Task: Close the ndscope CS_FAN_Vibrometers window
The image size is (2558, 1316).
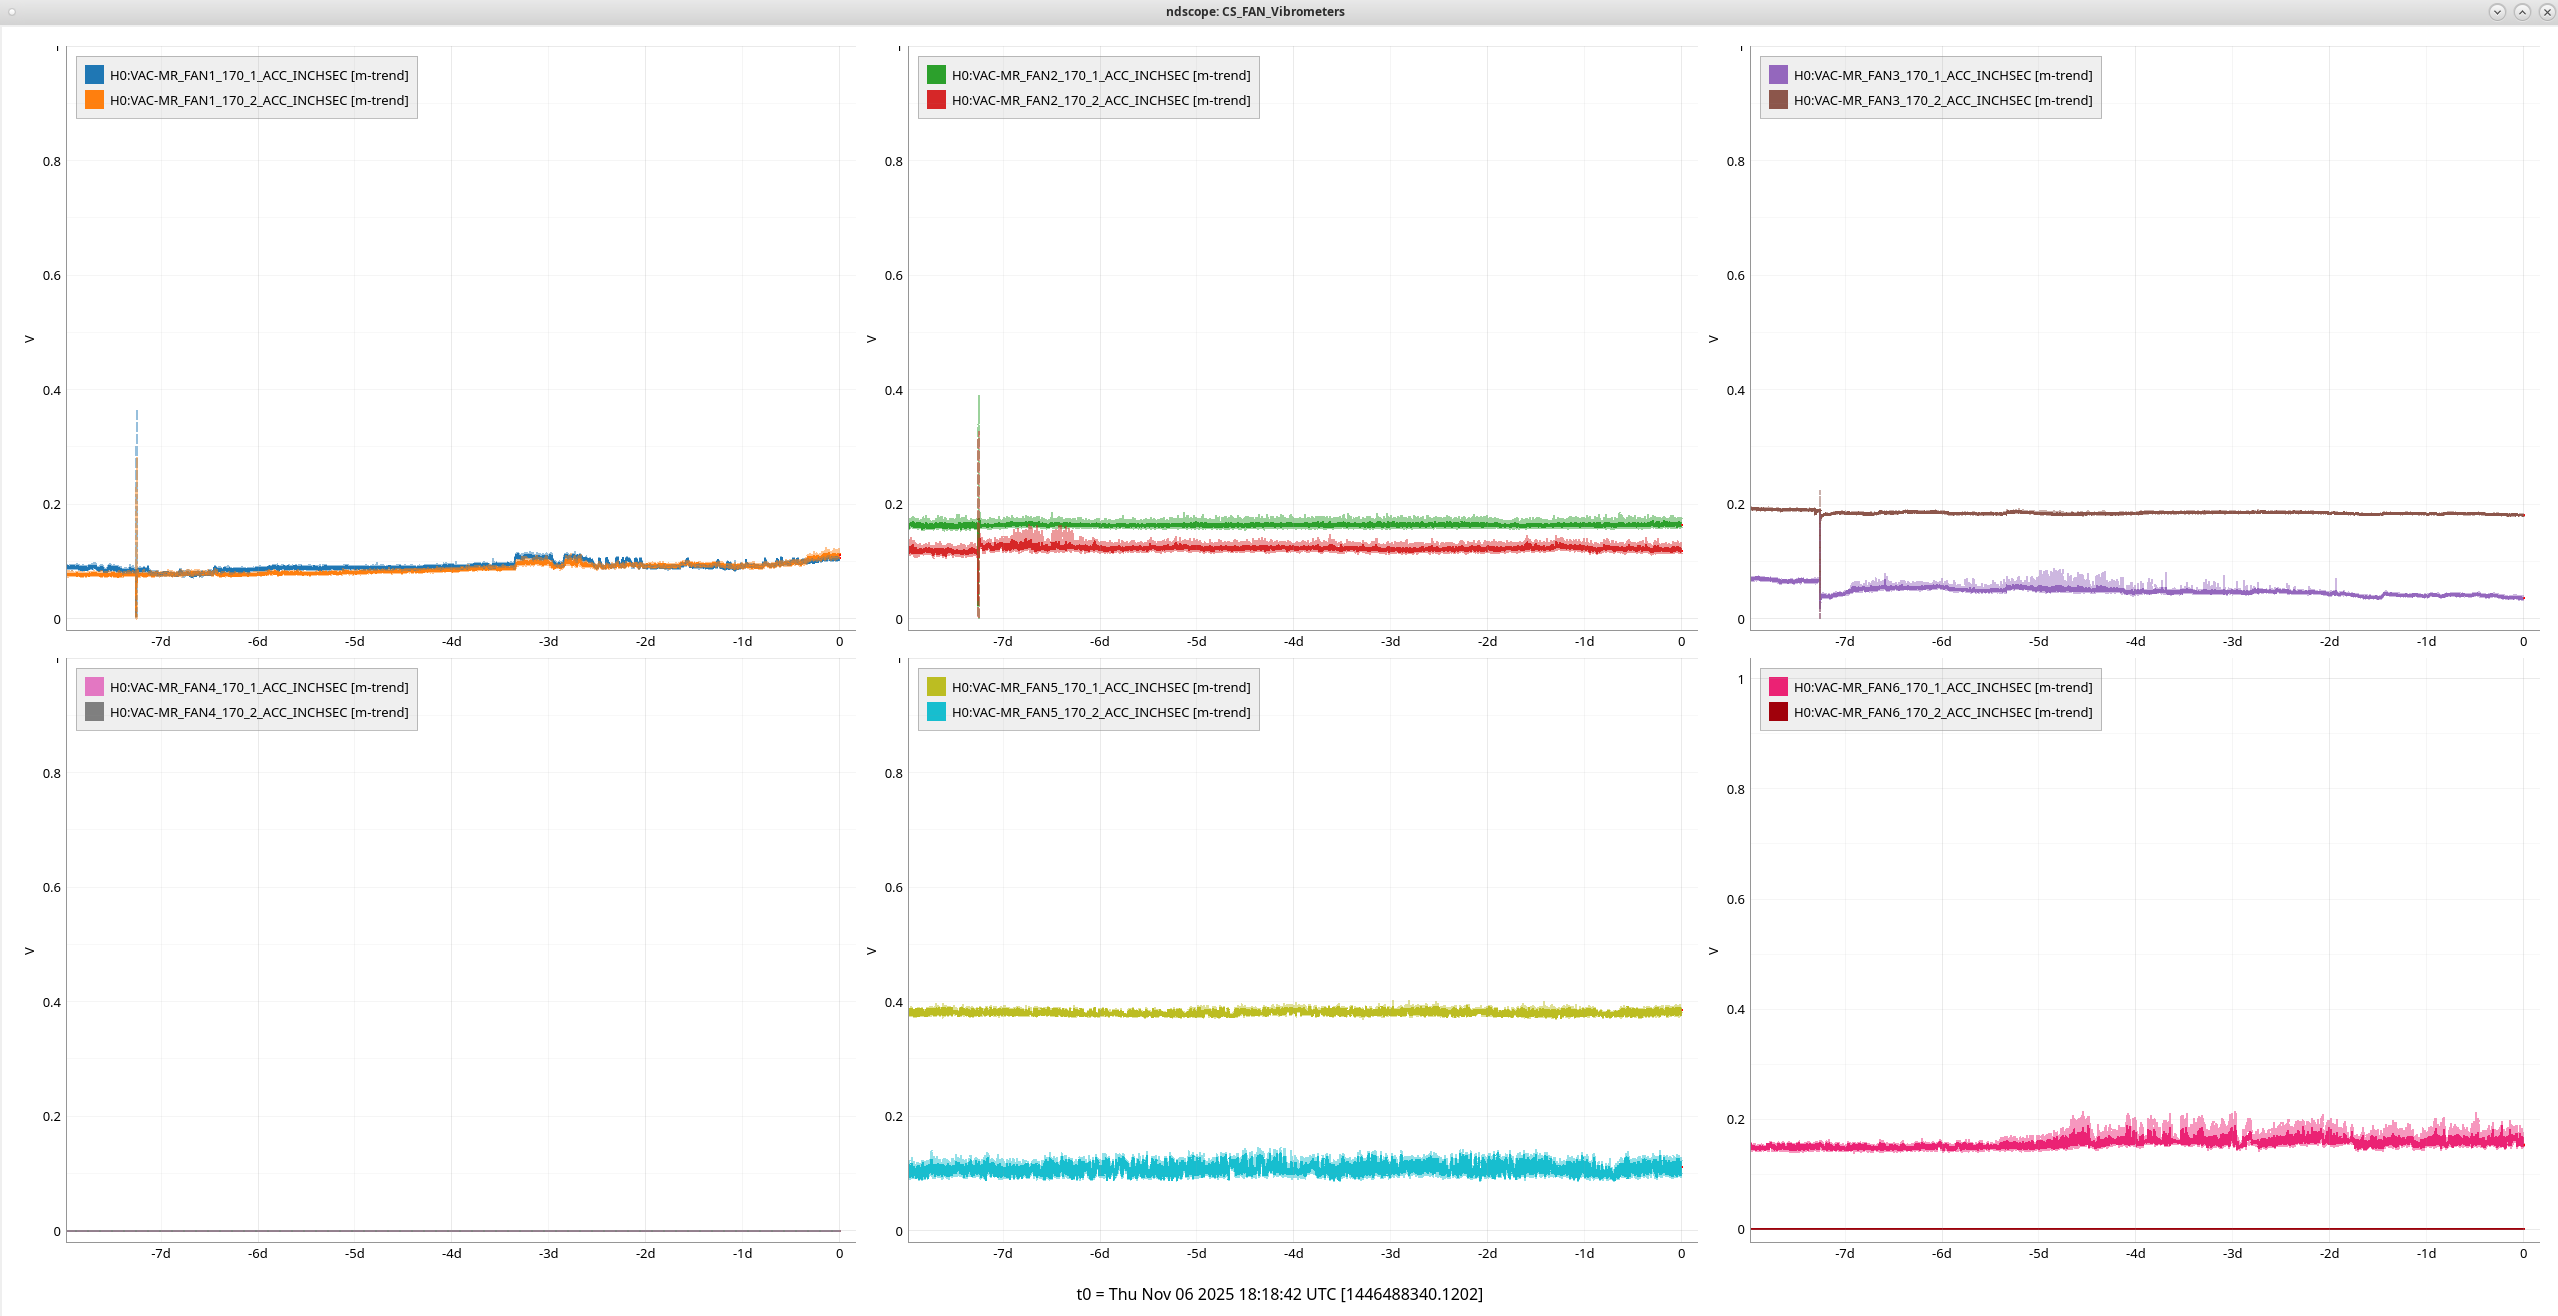Action: 2547,12
